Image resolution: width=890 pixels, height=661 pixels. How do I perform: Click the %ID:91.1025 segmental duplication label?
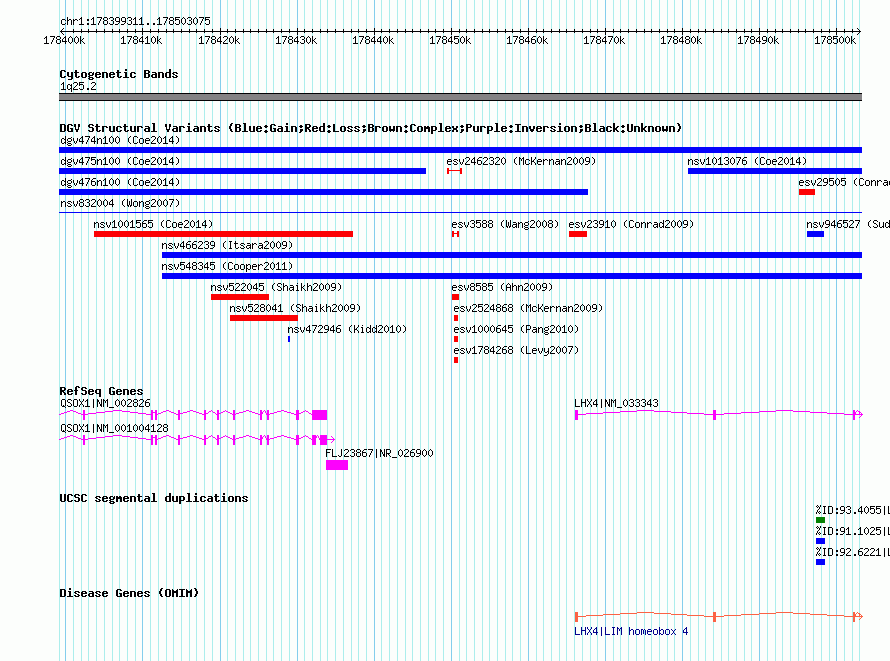click(853, 531)
